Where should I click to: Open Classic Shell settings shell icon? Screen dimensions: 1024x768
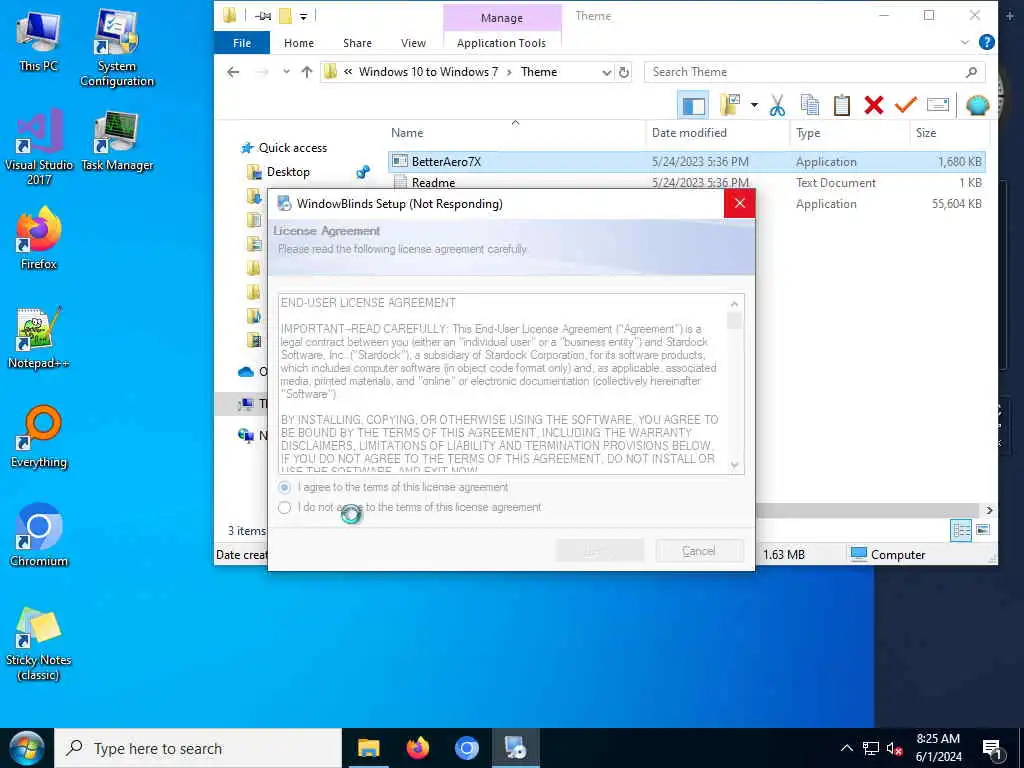point(977,105)
